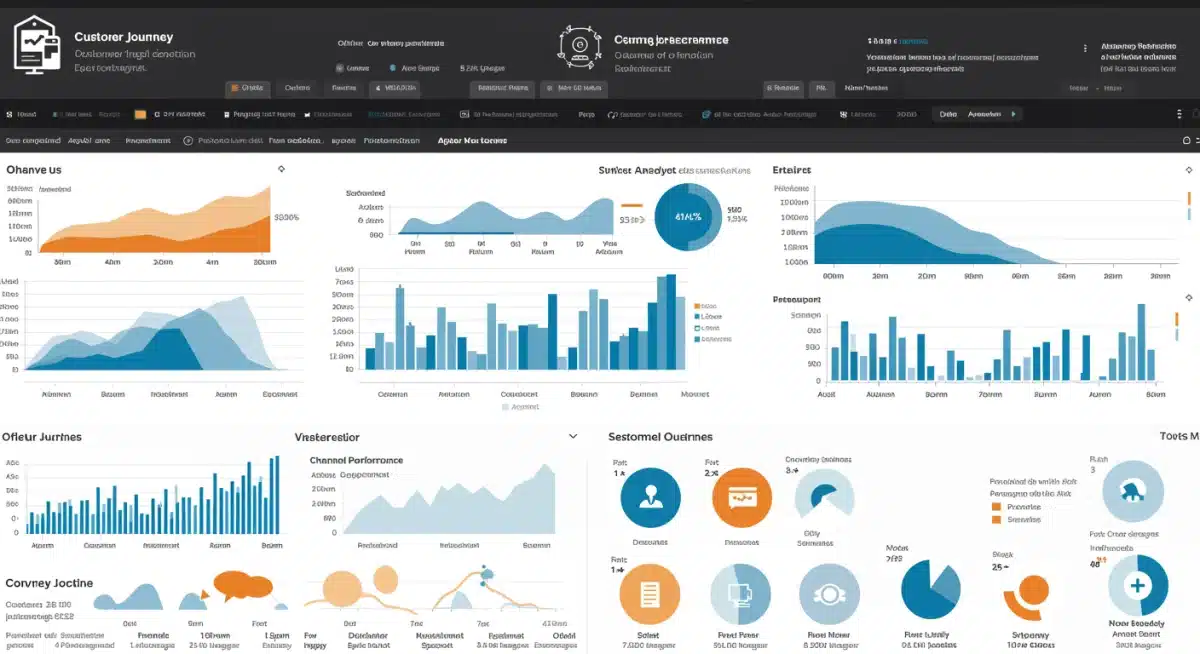Screen dimensions: 1200x654
Task: Select the person icon in Sestomel Outlines panel
Action: [650, 497]
